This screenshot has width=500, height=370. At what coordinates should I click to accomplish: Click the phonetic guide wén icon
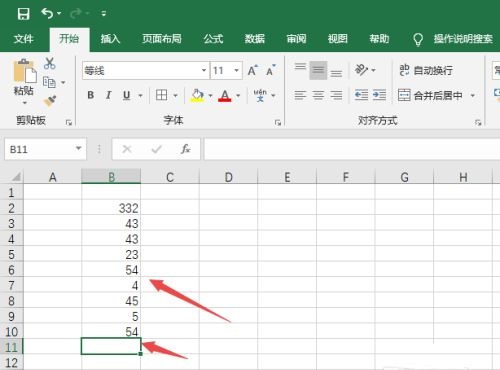pos(260,95)
